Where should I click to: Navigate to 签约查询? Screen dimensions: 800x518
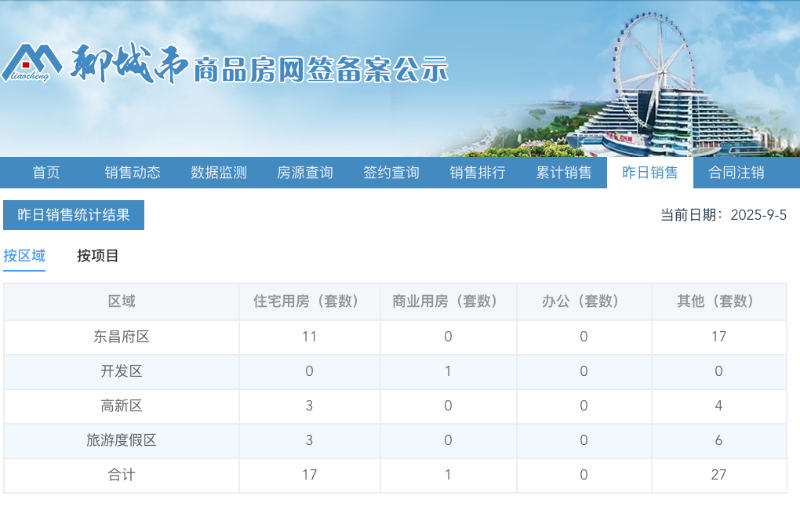[391, 173]
